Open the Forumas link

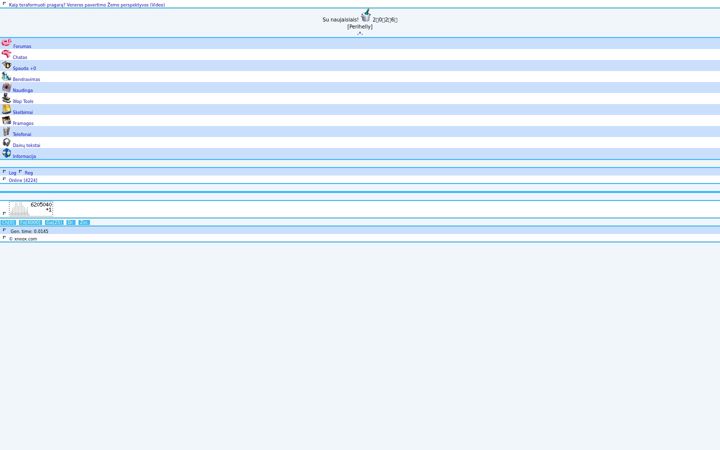point(22,46)
